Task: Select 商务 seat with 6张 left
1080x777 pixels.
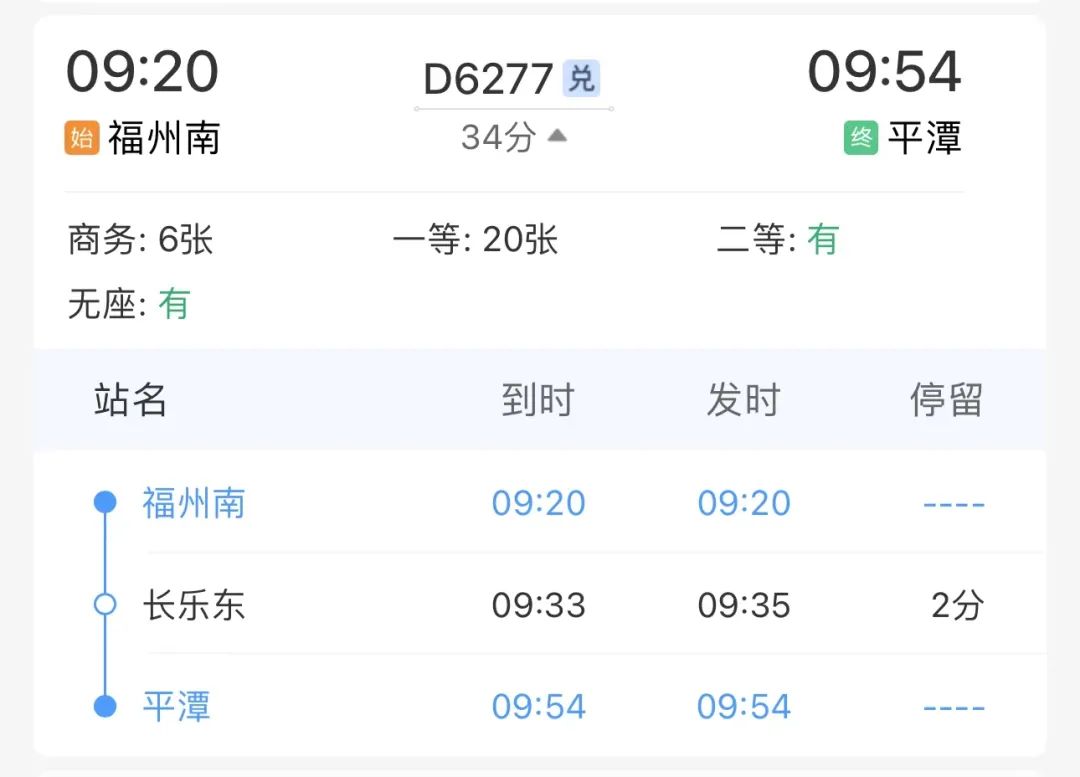Action: pyautogui.click(x=140, y=240)
